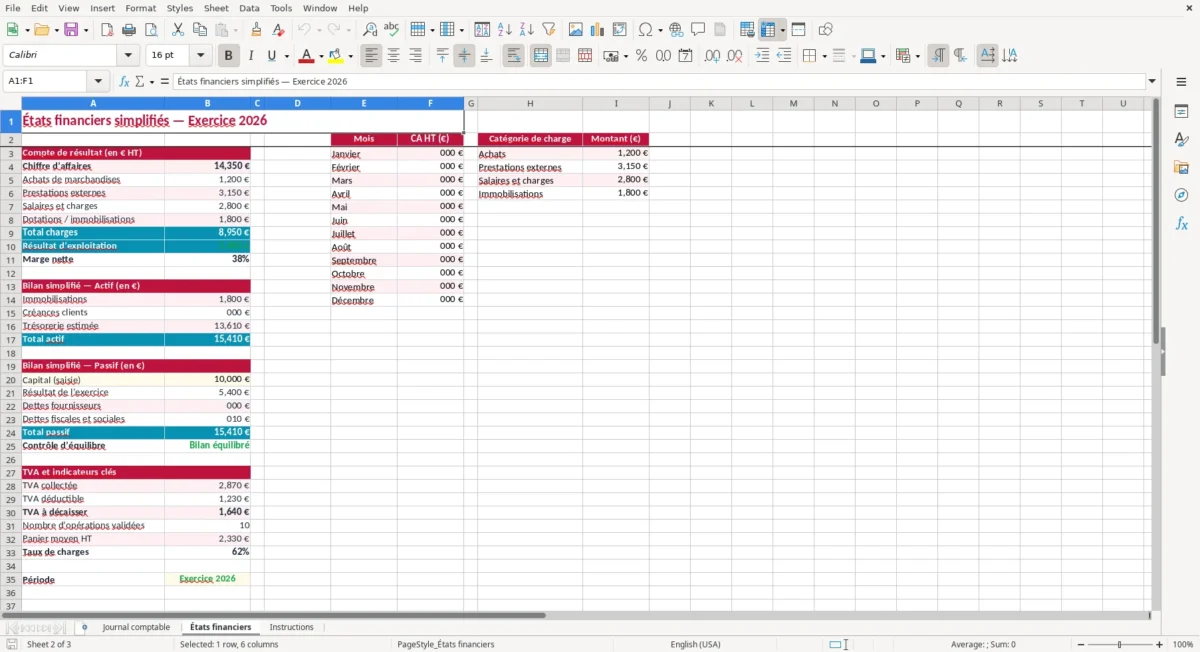1200x652 pixels.
Task: Increase Indent icon
Action: [762, 56]
